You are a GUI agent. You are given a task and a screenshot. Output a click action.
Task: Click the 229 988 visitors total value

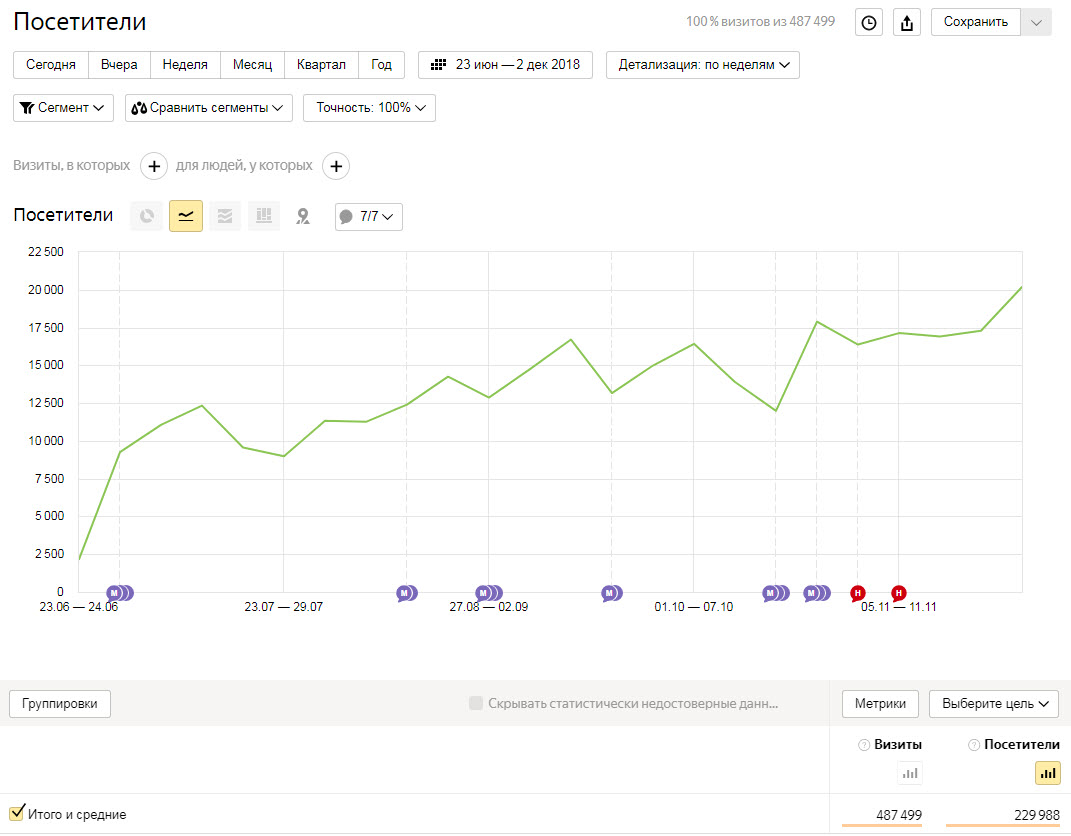pos(1037,816)
